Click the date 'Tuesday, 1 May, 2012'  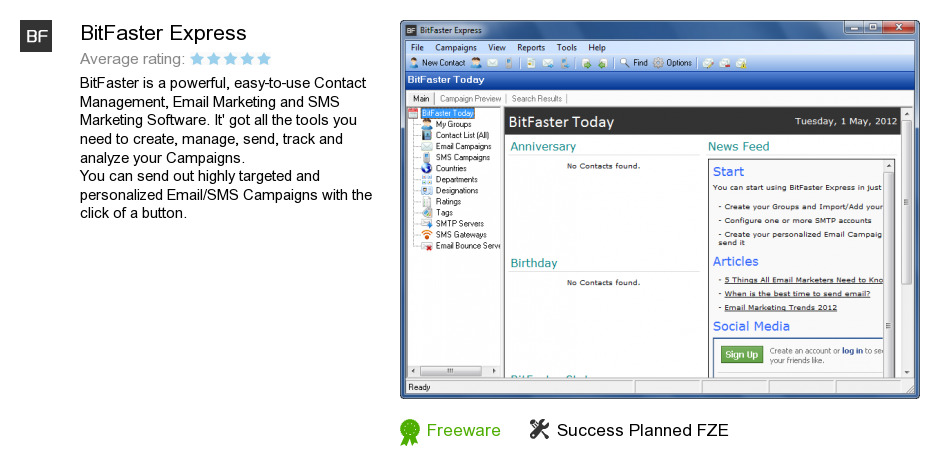click(x=845, y=121)
